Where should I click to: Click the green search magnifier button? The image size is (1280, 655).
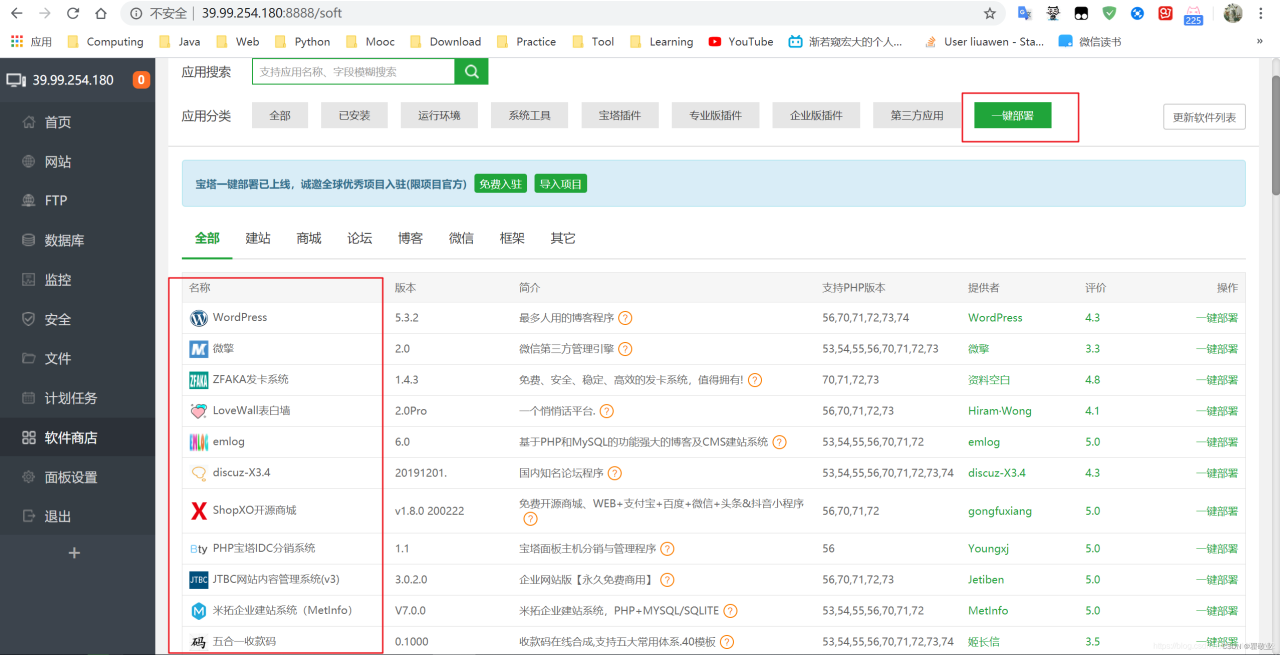471,72
